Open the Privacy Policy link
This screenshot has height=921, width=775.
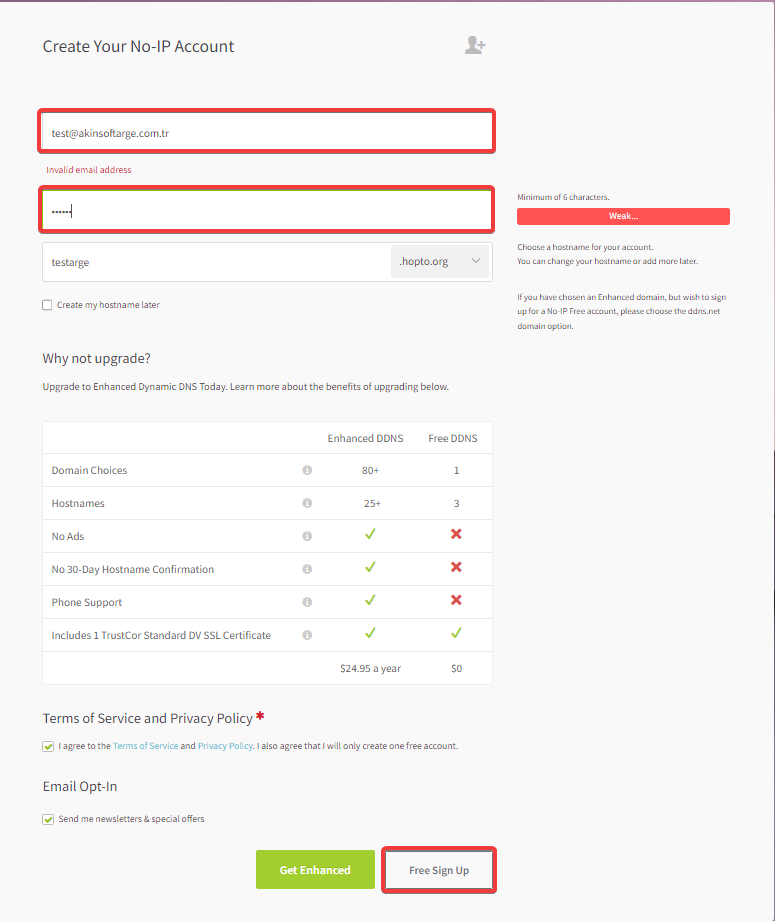[x=225, y=746]
